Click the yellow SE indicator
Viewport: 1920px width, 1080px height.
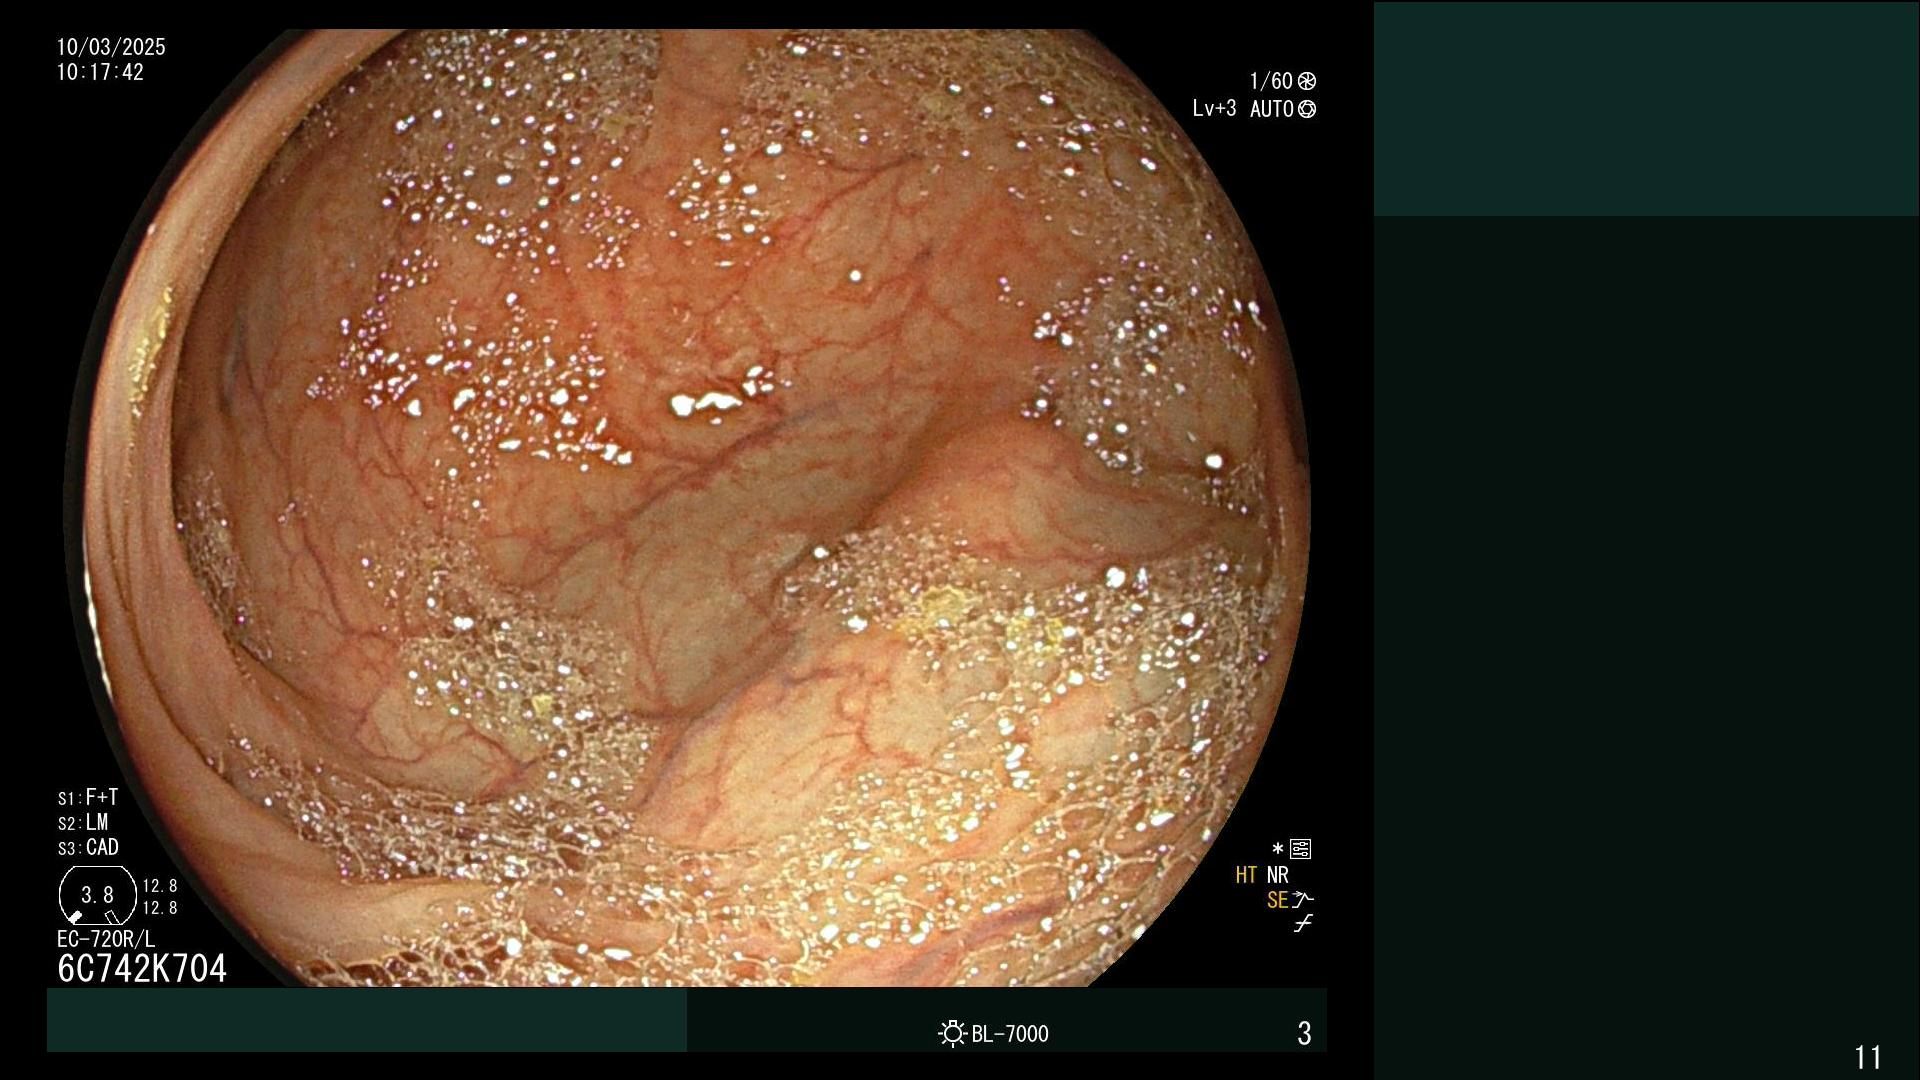click(1277, 900)
